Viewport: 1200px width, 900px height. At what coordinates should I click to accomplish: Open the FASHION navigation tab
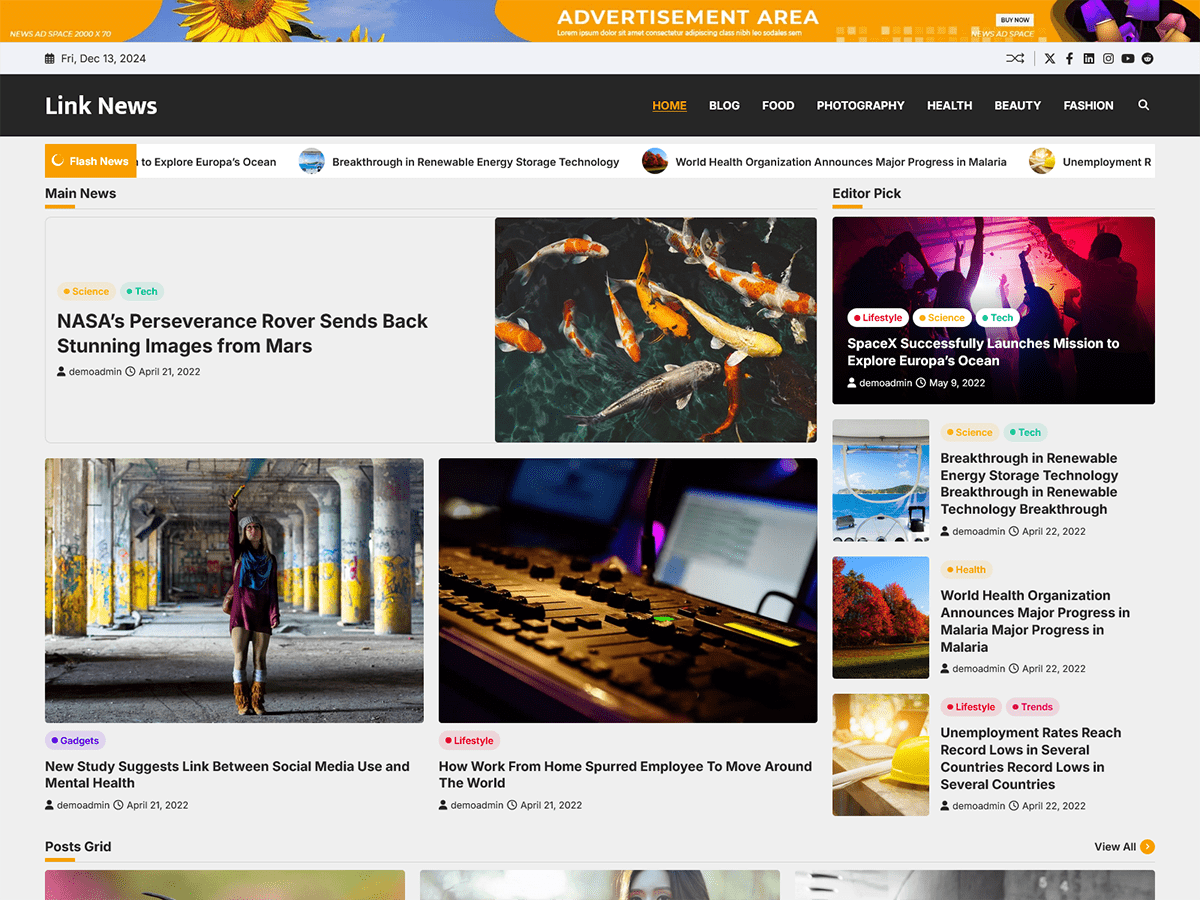click(x=1088, y=105)
